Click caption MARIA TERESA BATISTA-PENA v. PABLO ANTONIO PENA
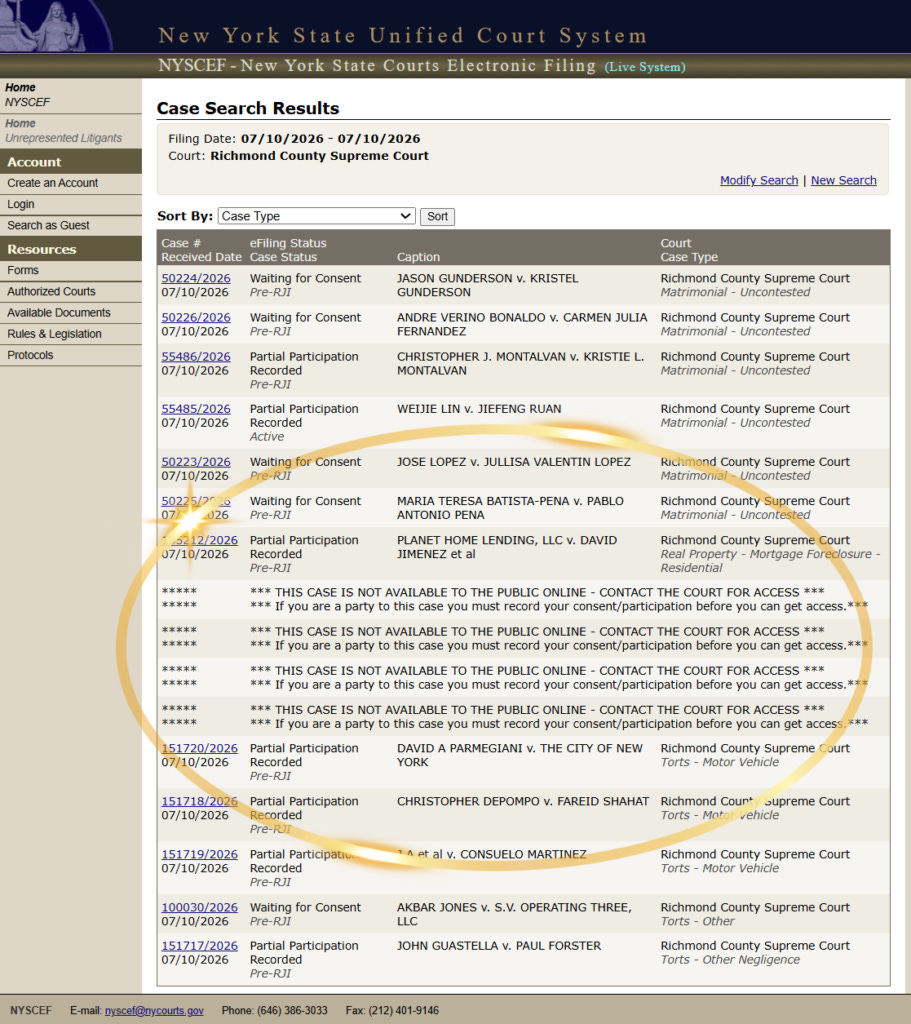Viewport: 911px width, 1024px height. [510, 508]
